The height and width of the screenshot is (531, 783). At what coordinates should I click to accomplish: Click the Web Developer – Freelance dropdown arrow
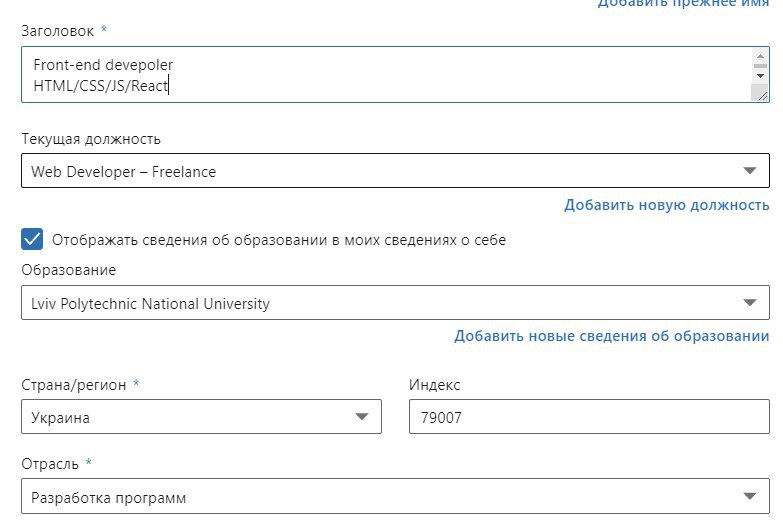click(x=750, y=172)
